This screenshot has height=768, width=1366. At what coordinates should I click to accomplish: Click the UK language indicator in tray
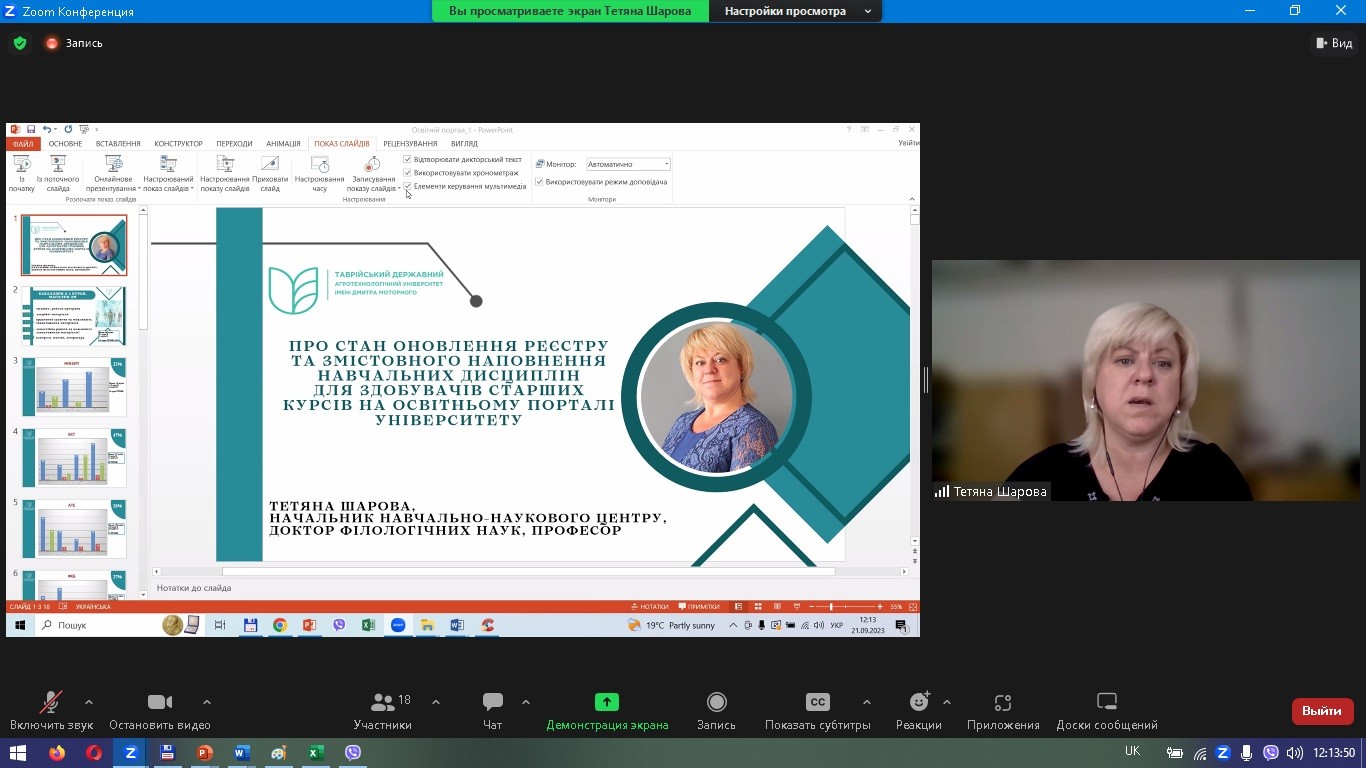pos(1132,752)
